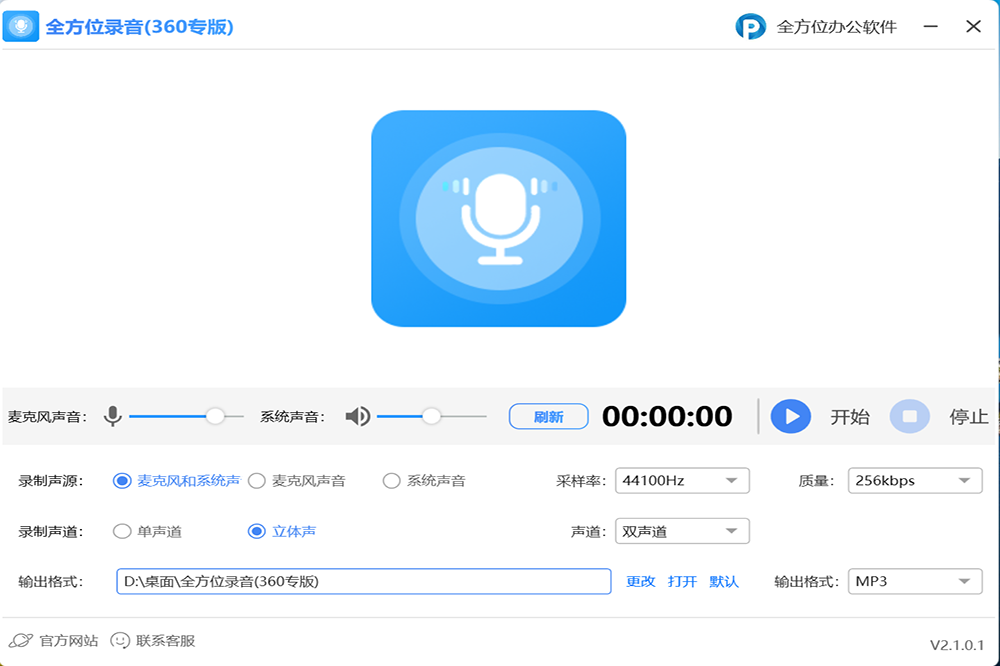Click the large microphone logo in center
This screenshot has height=666, width=1000.
[x=498, y=218]
